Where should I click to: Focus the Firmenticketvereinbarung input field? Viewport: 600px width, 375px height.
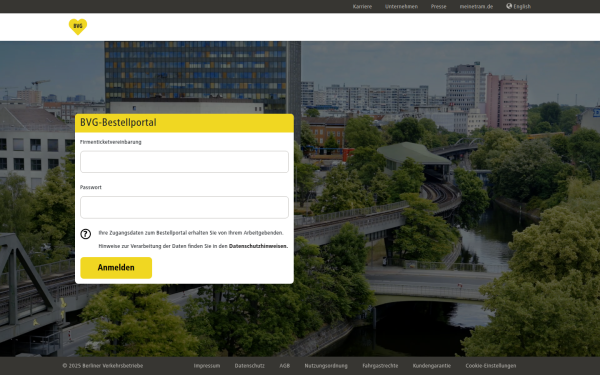(x=184, y=162)
